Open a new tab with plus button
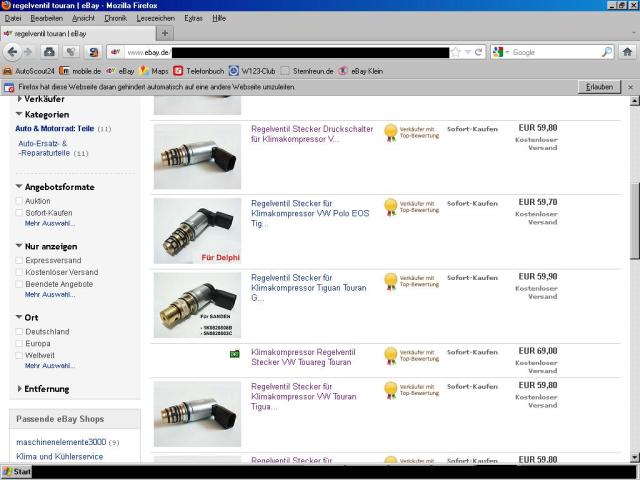This screenshot has height=480, width=640. coord(165,33)
